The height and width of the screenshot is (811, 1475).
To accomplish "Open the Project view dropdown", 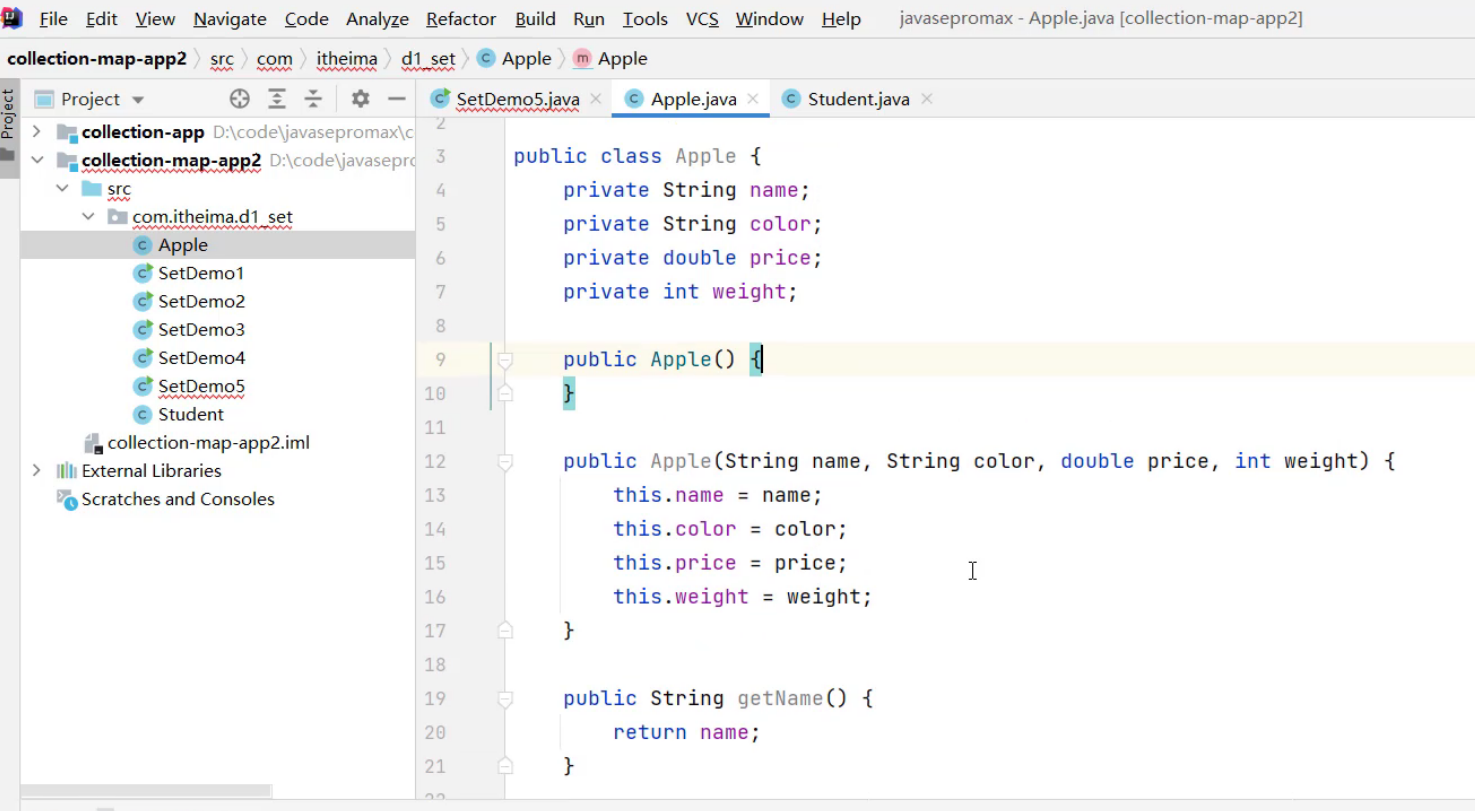I will (x=138, y=100).
